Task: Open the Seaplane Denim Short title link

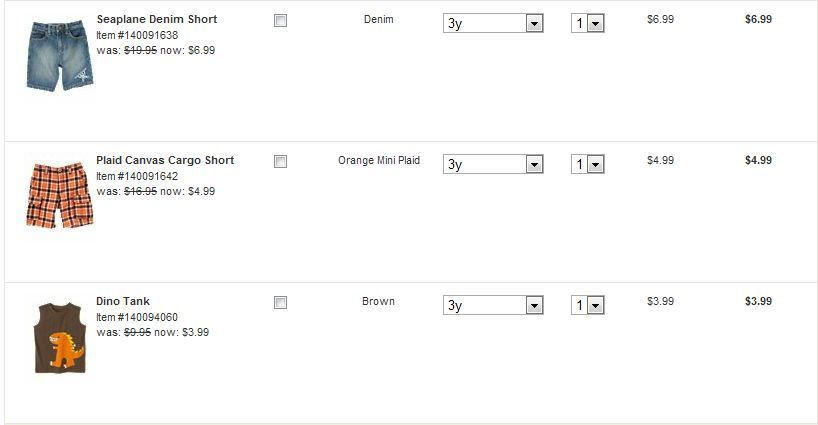Action: 156,19
